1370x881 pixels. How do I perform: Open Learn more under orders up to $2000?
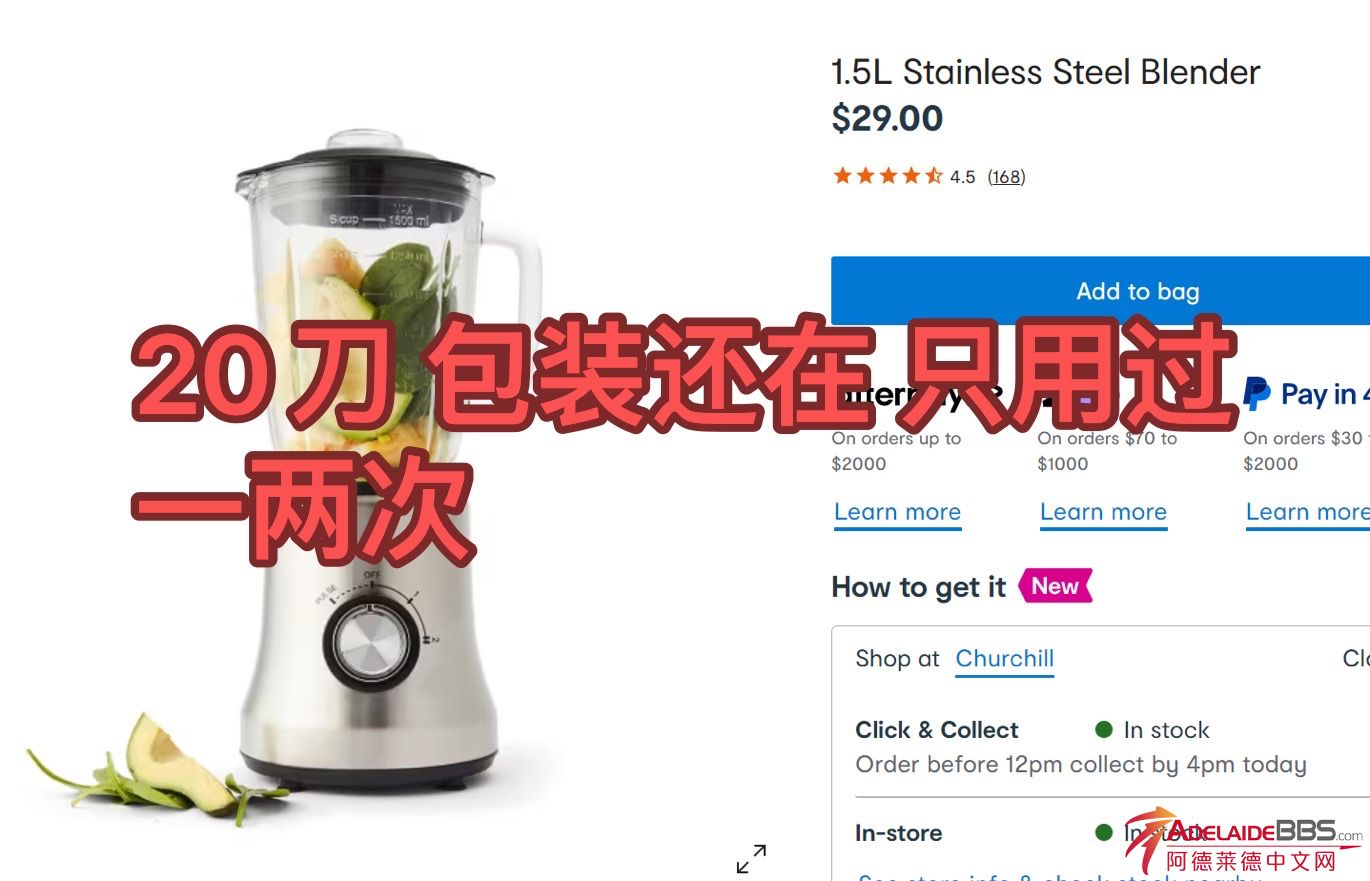click(x=897, y=512)
